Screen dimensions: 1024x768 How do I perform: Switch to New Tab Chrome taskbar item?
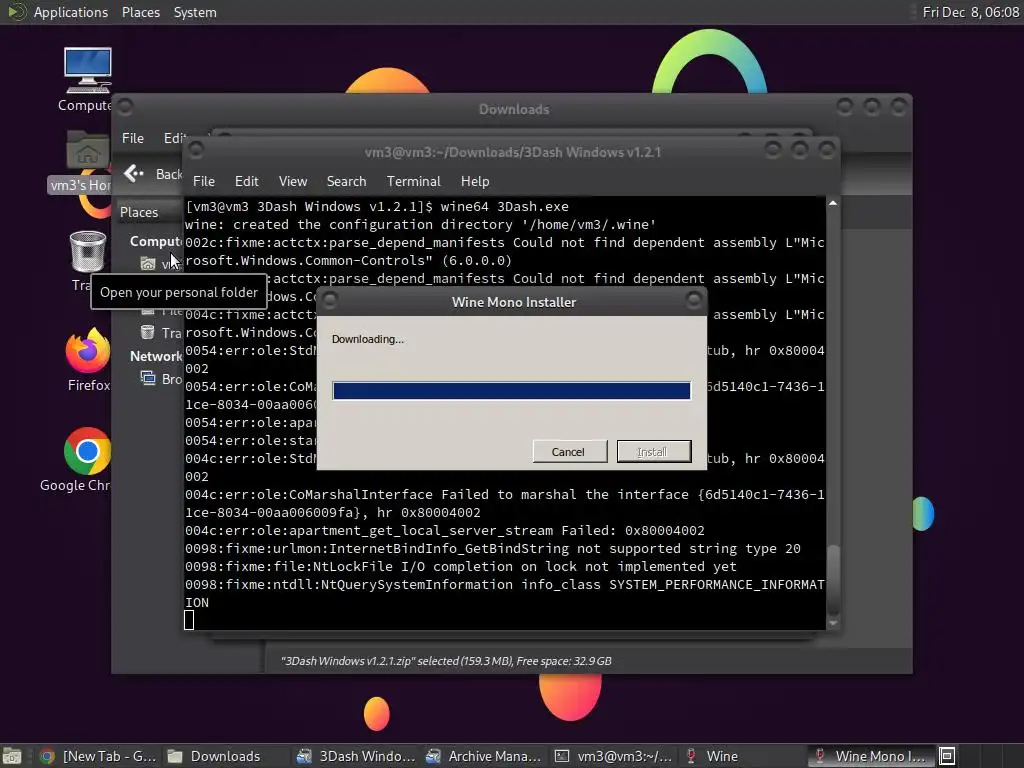tap(98, 756)
